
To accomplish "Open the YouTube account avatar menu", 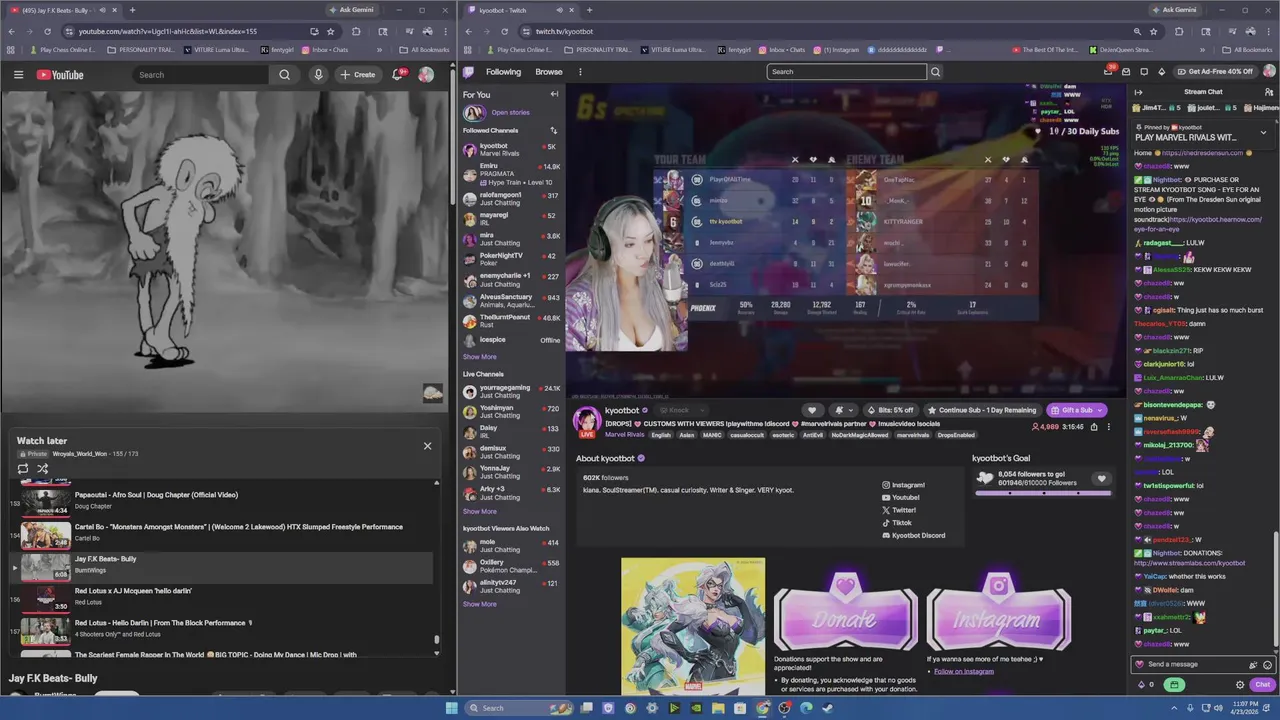I will [426, 75].
